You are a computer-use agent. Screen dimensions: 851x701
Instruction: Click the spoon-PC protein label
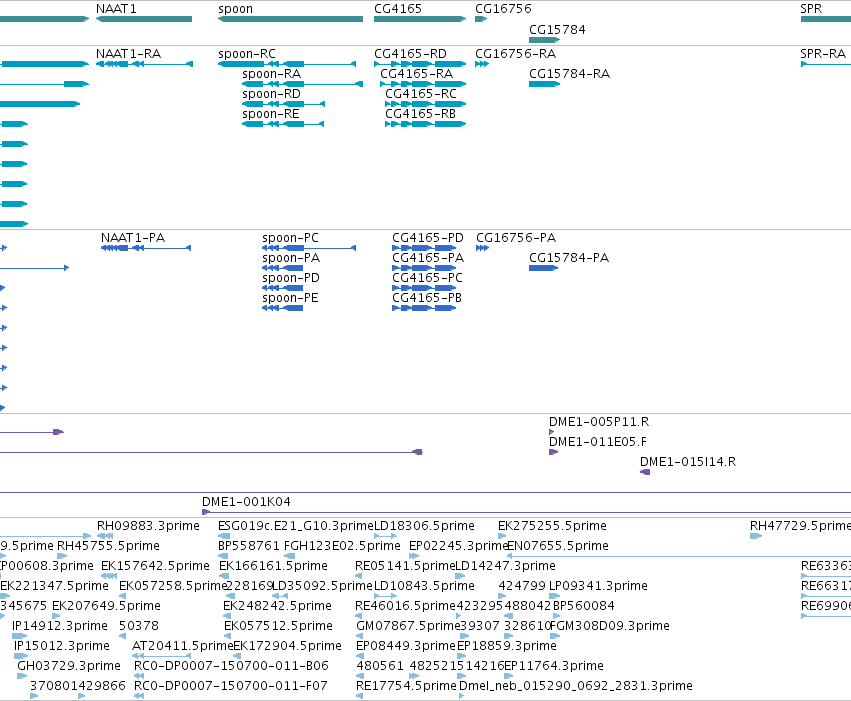(x=290, y=238)
